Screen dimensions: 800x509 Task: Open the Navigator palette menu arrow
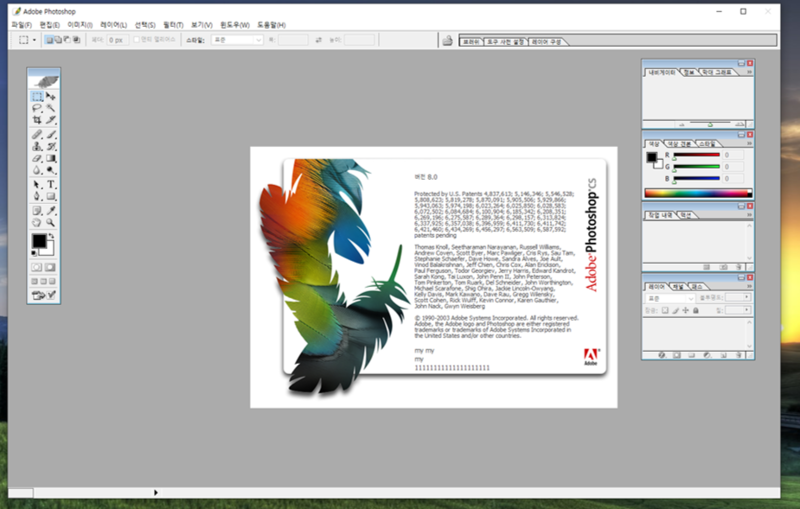pyautogui.click(x=749, y=72)
